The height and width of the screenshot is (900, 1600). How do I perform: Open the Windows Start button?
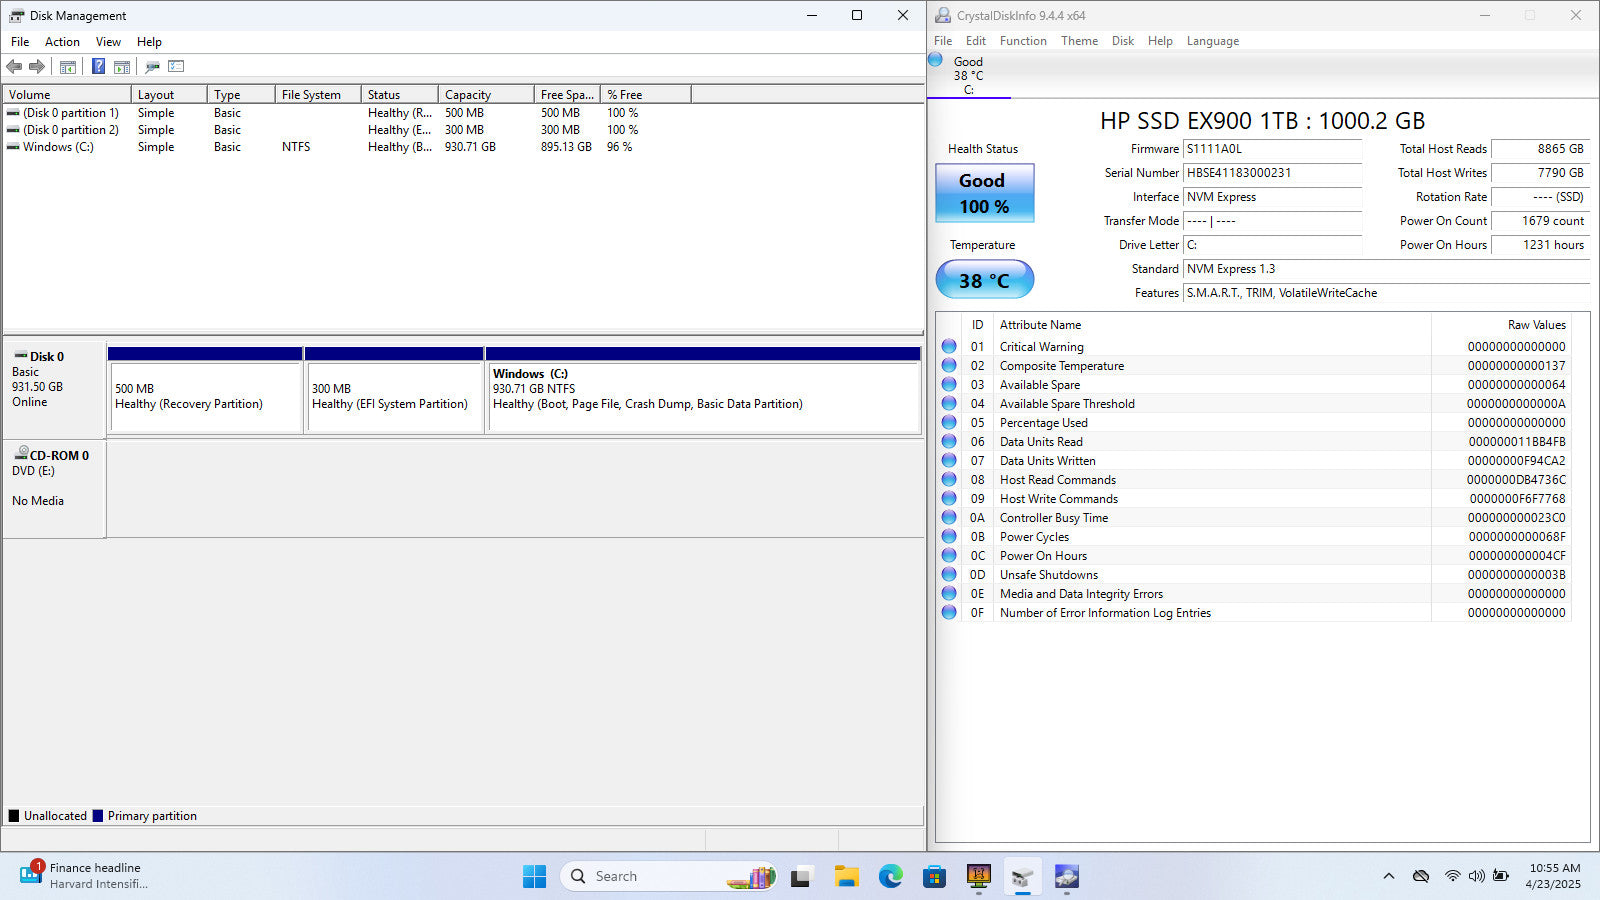point(535,877)
